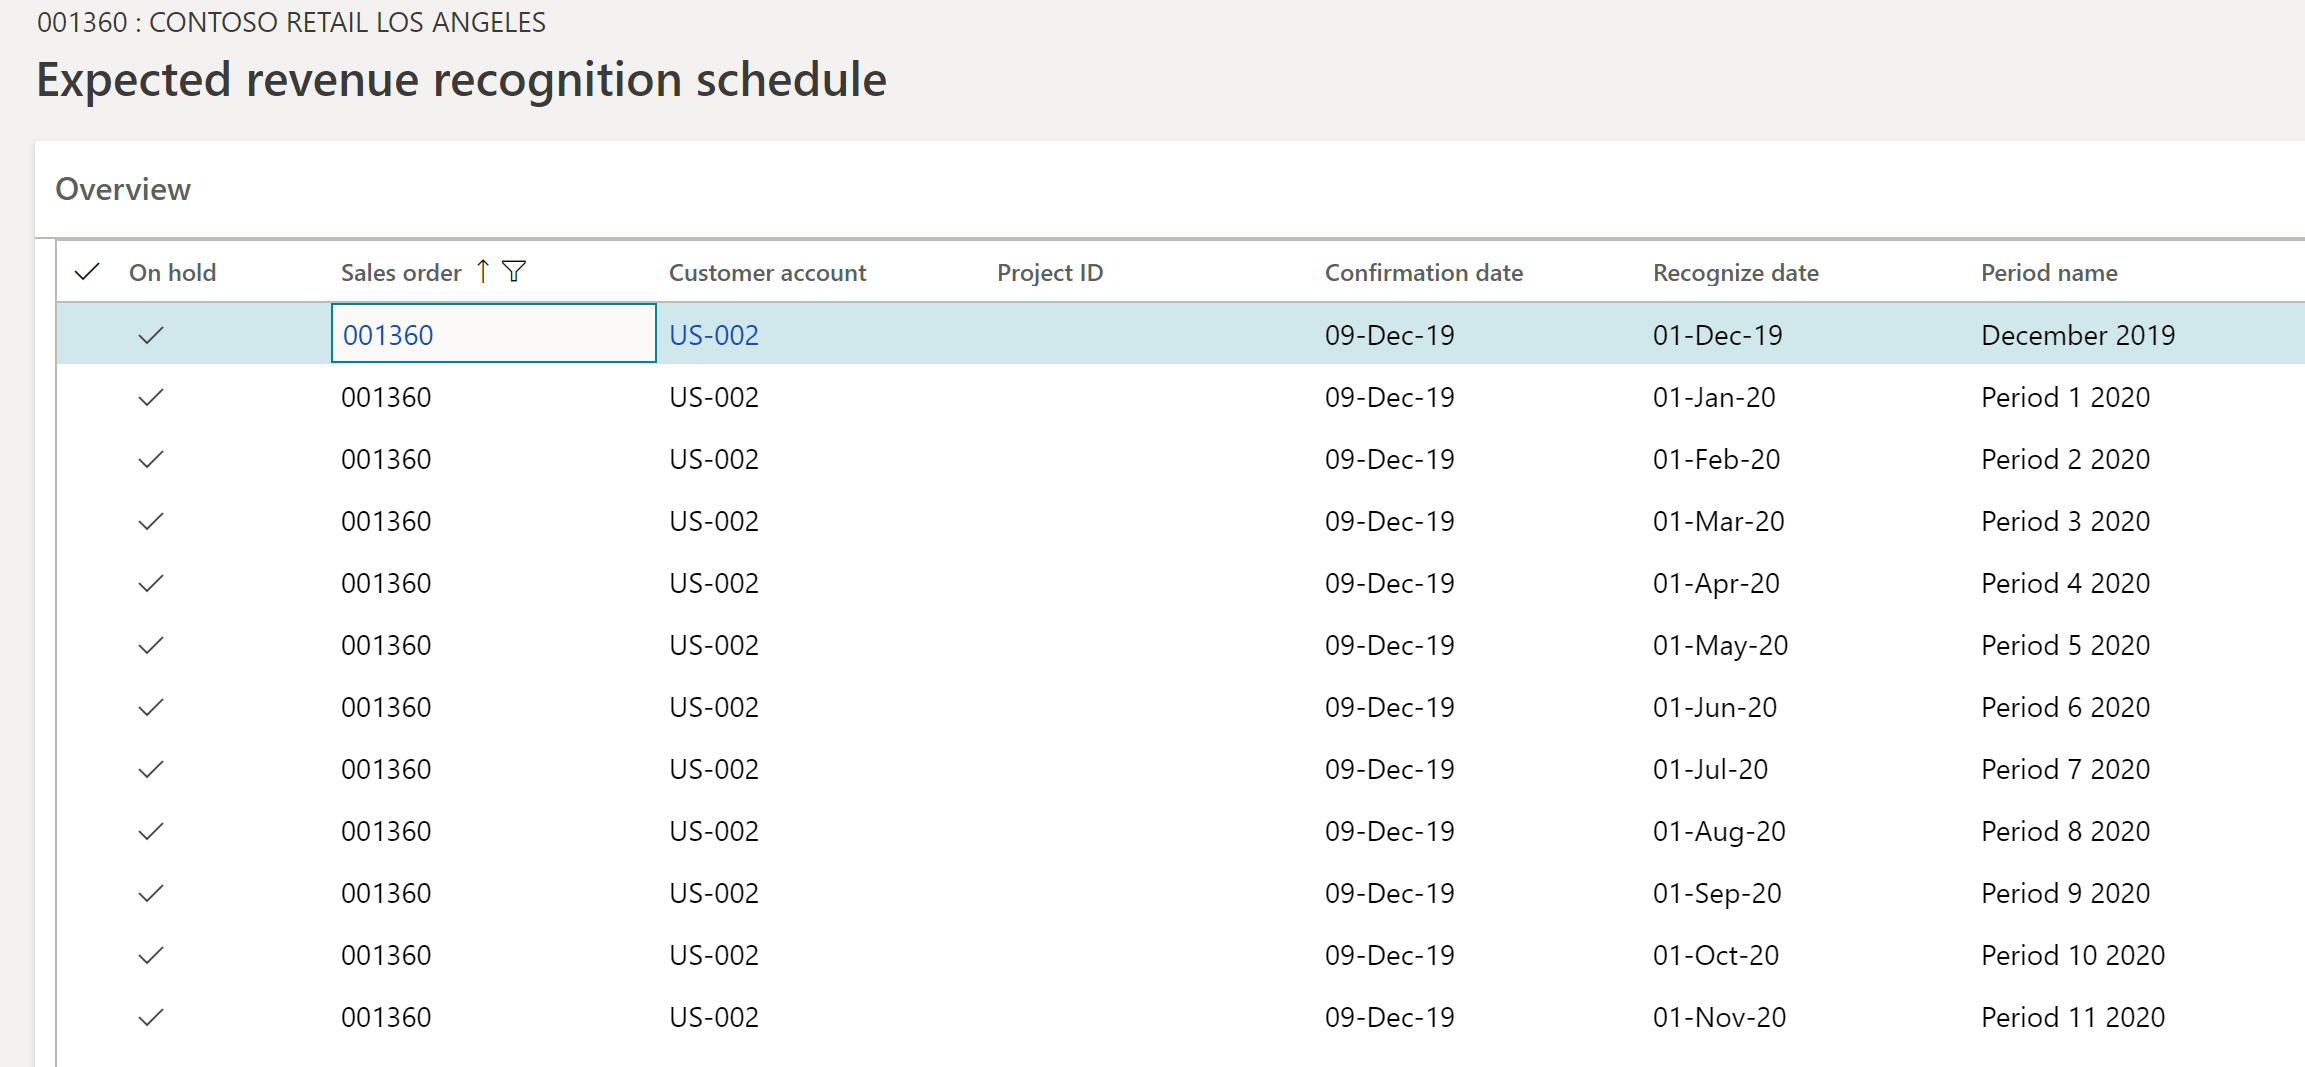Select Recognize date 01-May-20 cell

point(1720,645)
